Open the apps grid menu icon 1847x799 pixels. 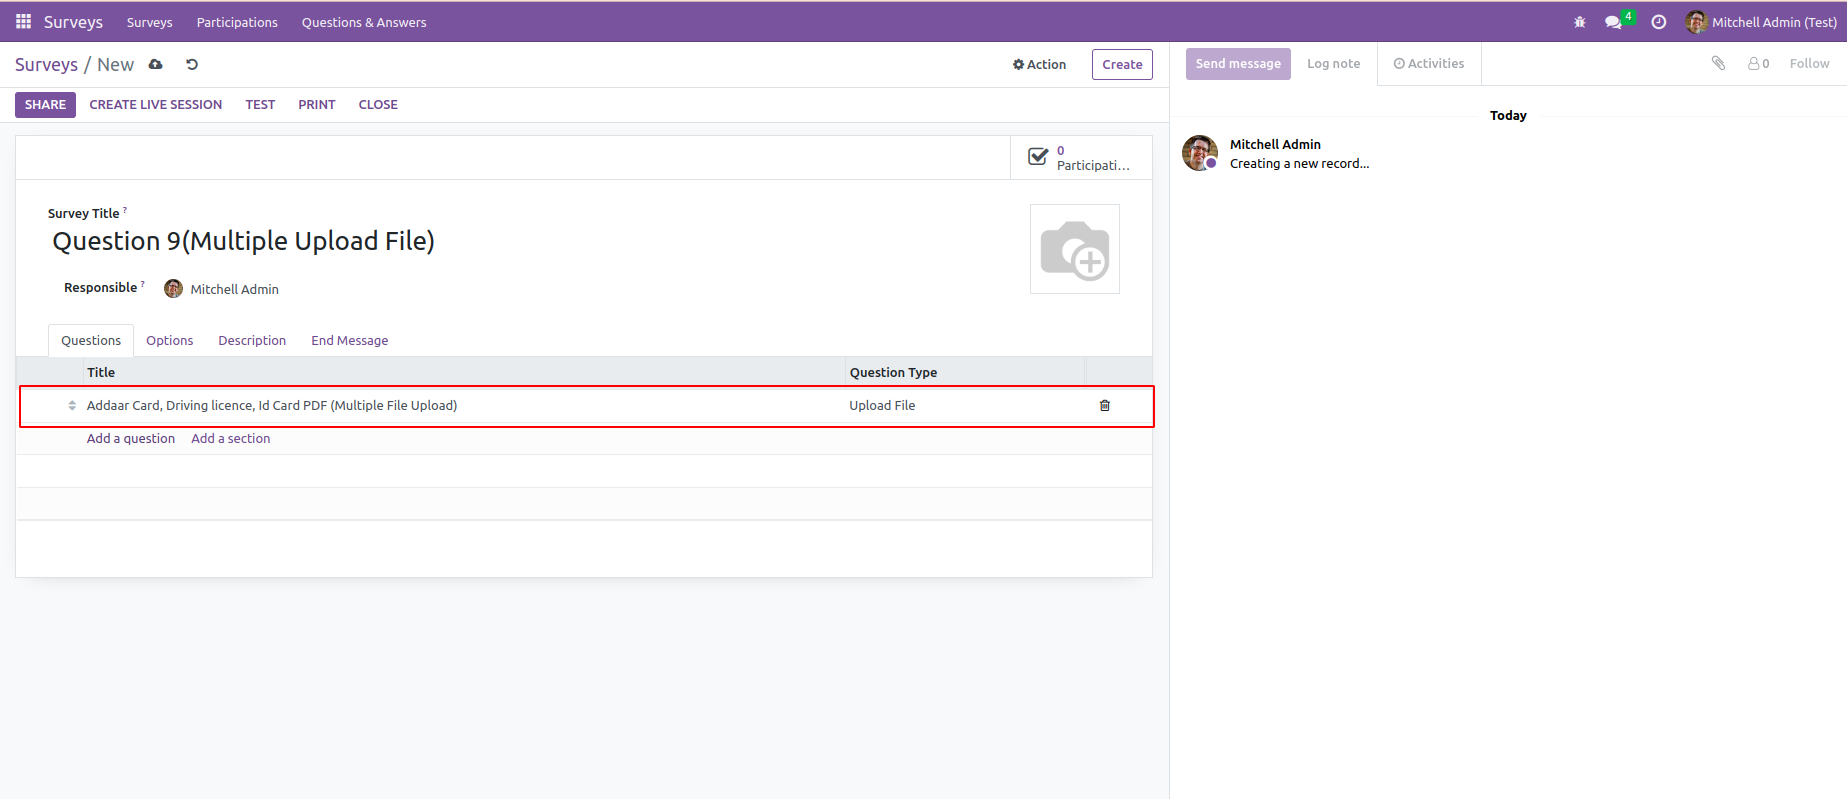pos(23,21)
